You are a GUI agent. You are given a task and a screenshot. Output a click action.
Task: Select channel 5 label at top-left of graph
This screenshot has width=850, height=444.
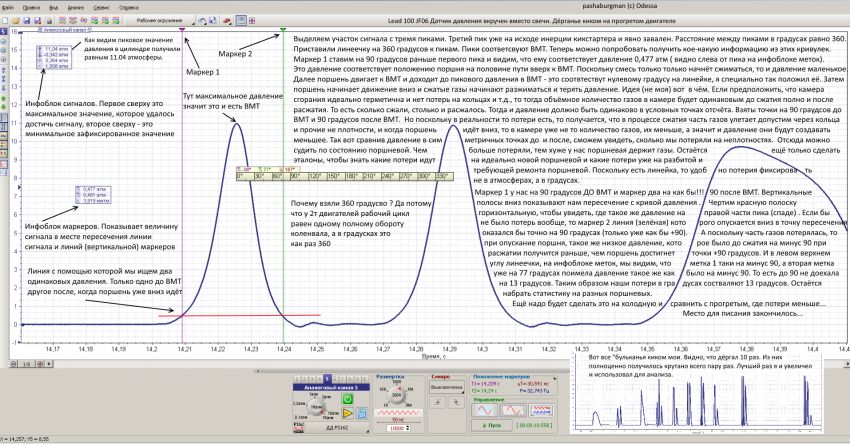[4, 31]
